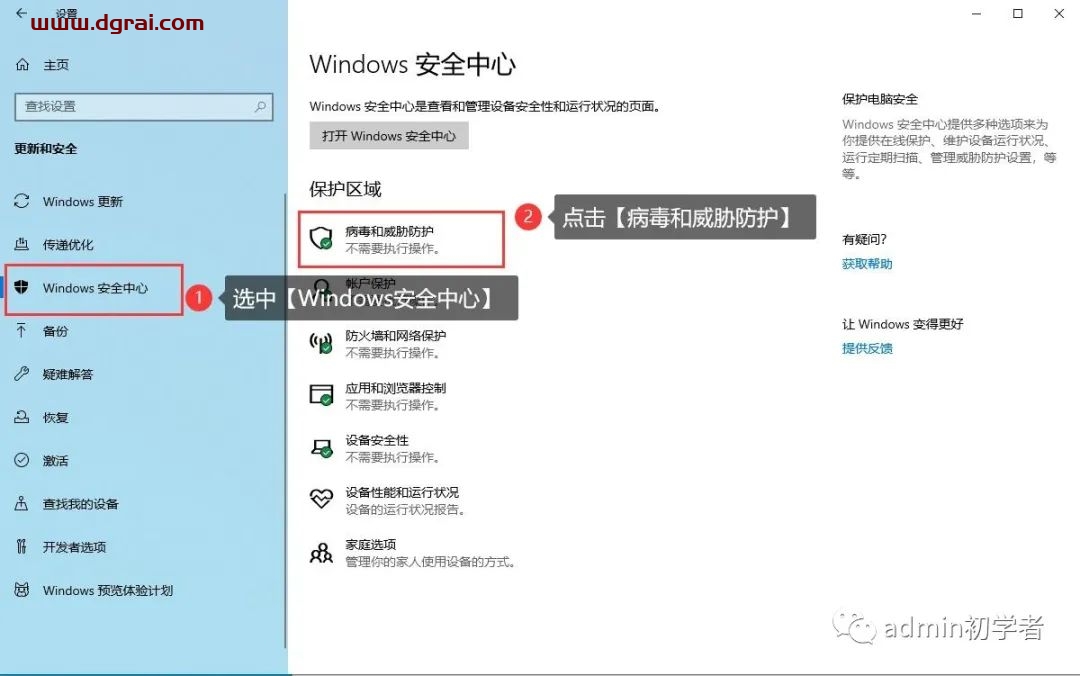
Task: Click the Windows 预览体验计划 cat icon
Action: [x=21, y=590]
